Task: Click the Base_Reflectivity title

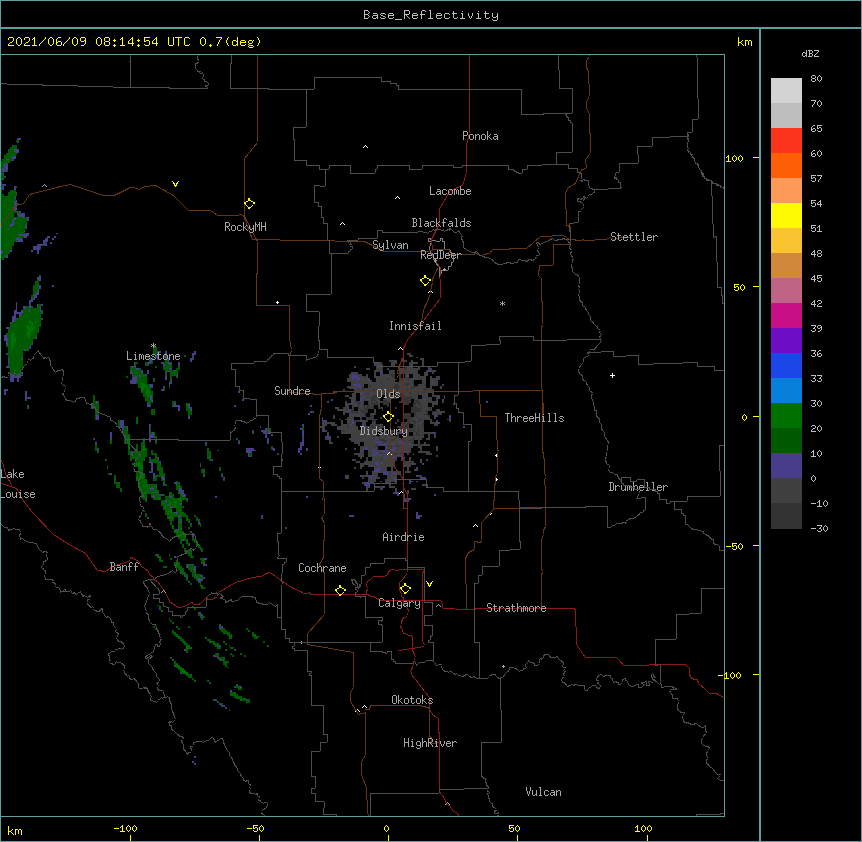Action: tap(431, 15)
